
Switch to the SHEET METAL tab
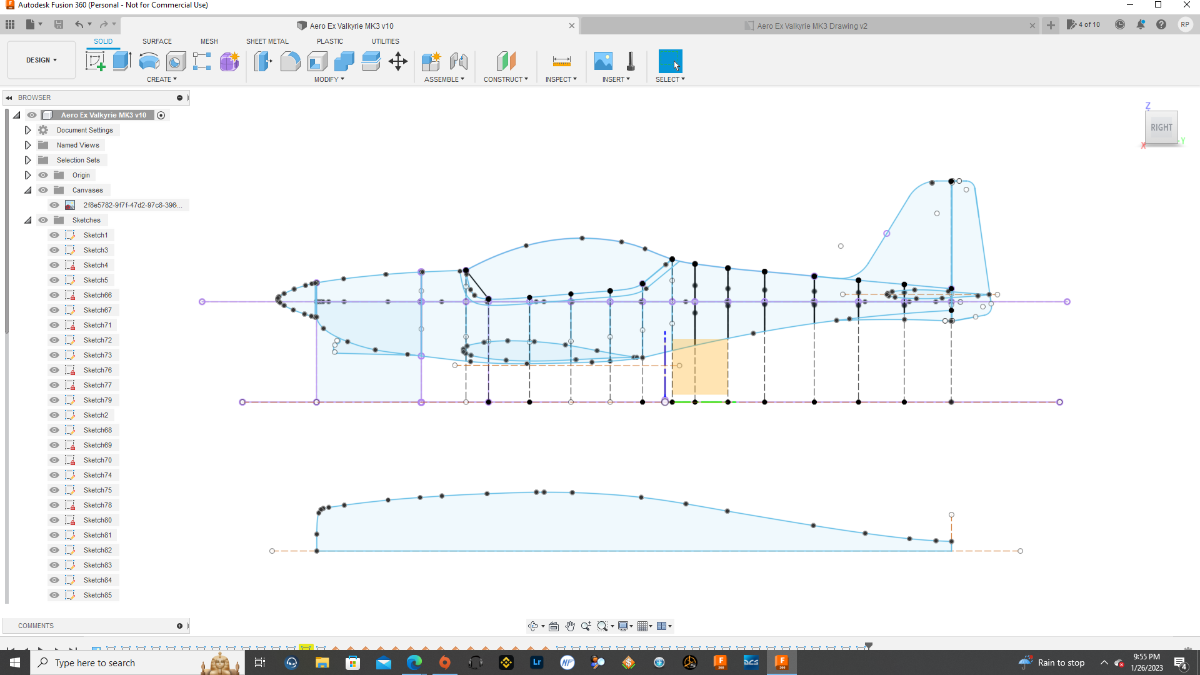[x=268, y=41]
